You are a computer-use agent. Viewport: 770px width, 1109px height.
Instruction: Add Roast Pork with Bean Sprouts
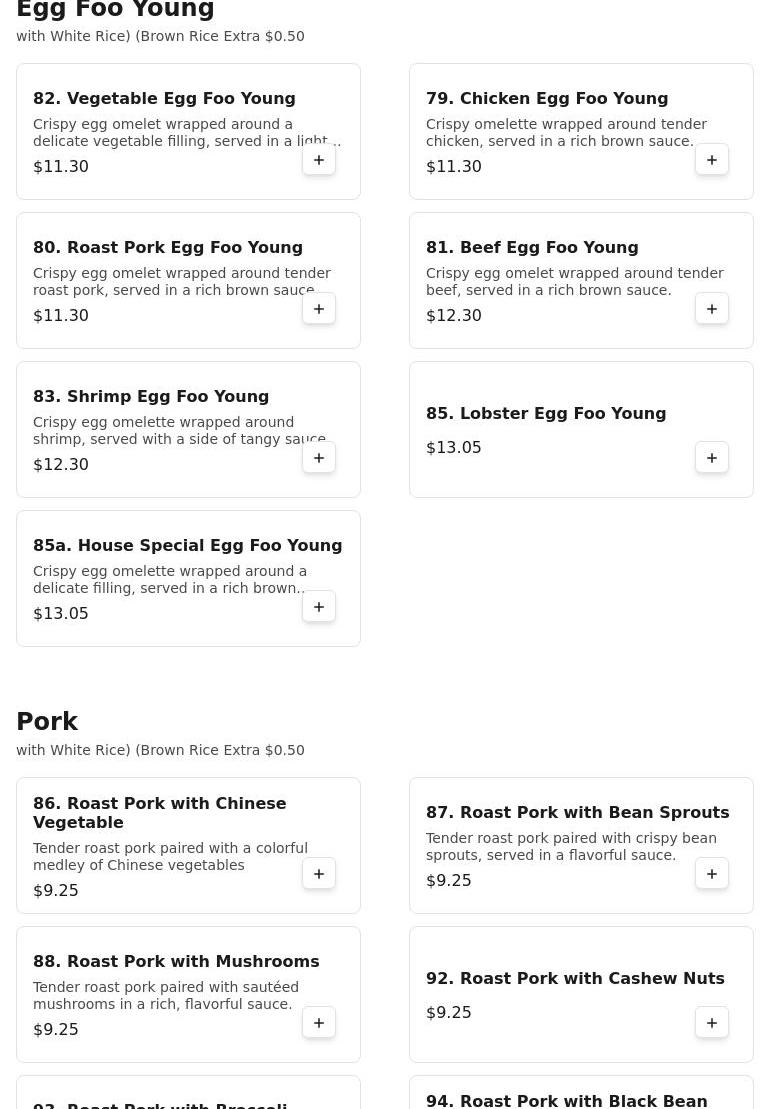point(712,874)
